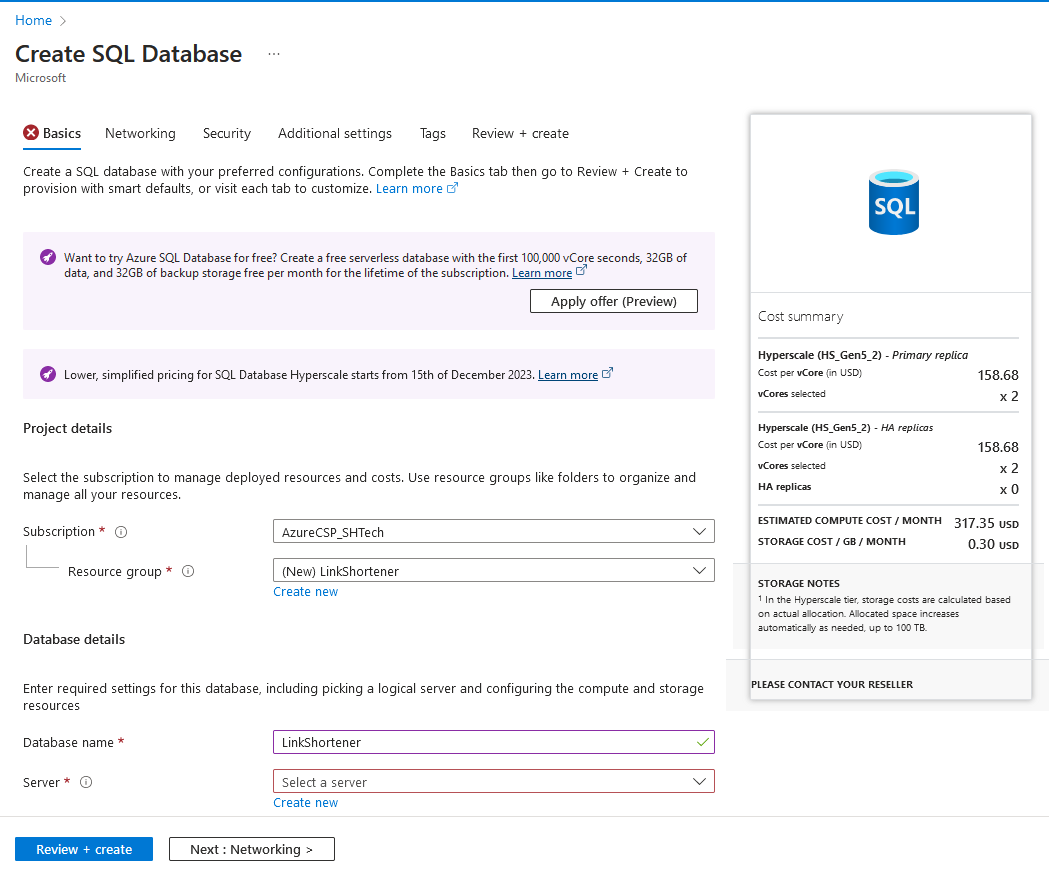Click the info icon beside Subscription

pos(121,531)
